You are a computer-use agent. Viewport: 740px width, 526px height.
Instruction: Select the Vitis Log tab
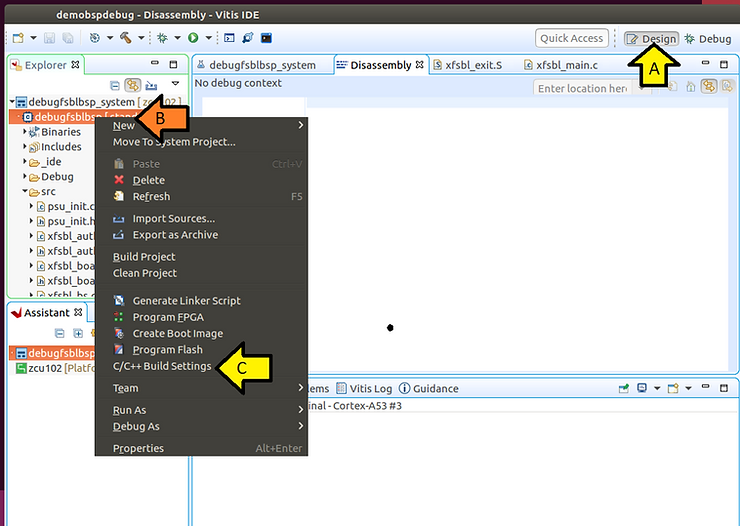pyautogui.click(x=364, y=388)
